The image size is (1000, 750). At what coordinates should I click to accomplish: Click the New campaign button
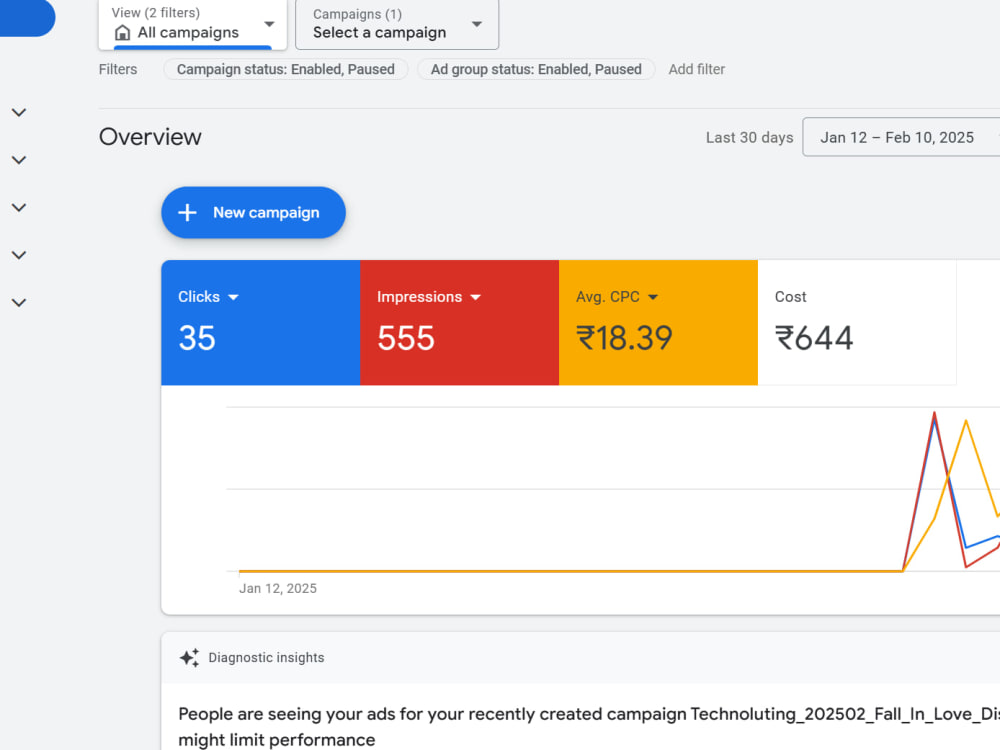253,212
